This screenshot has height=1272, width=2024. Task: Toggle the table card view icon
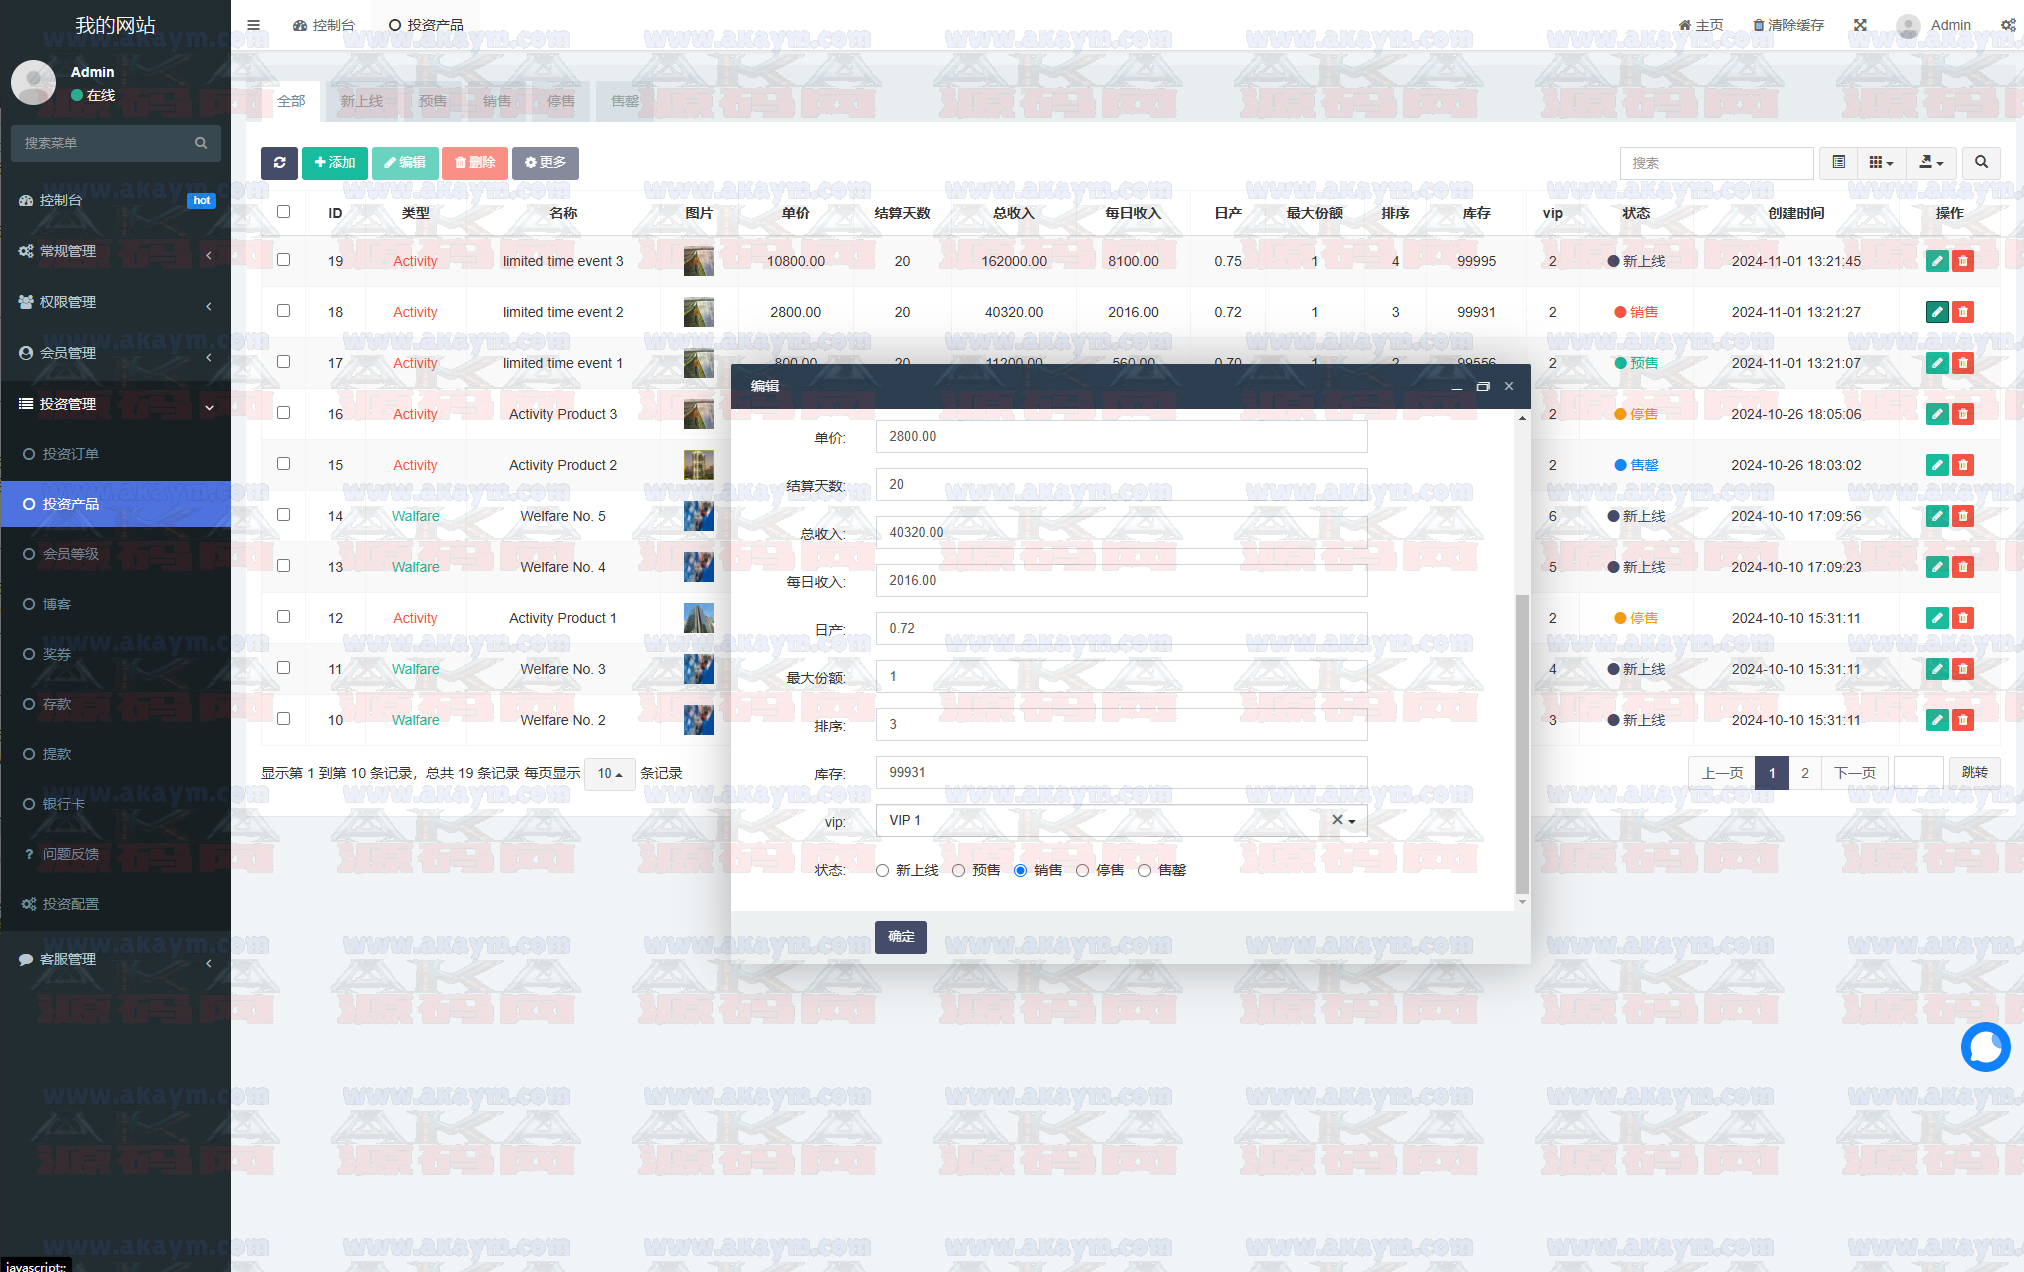(x=1838, y=163)
